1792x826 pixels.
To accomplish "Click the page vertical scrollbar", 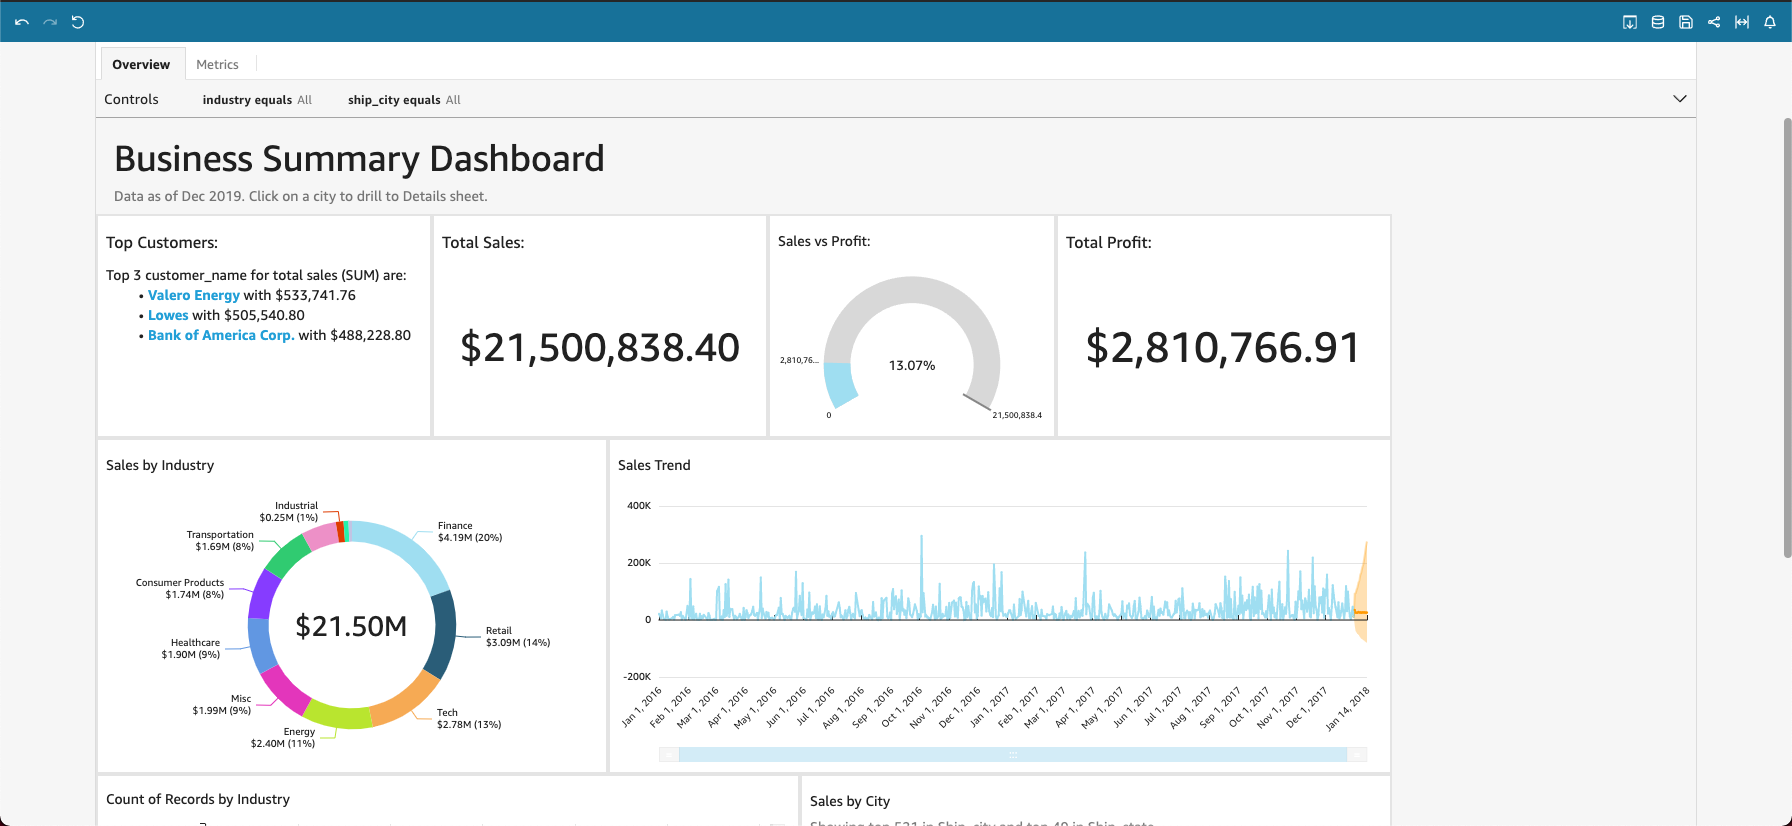I will pos(1787,338).
